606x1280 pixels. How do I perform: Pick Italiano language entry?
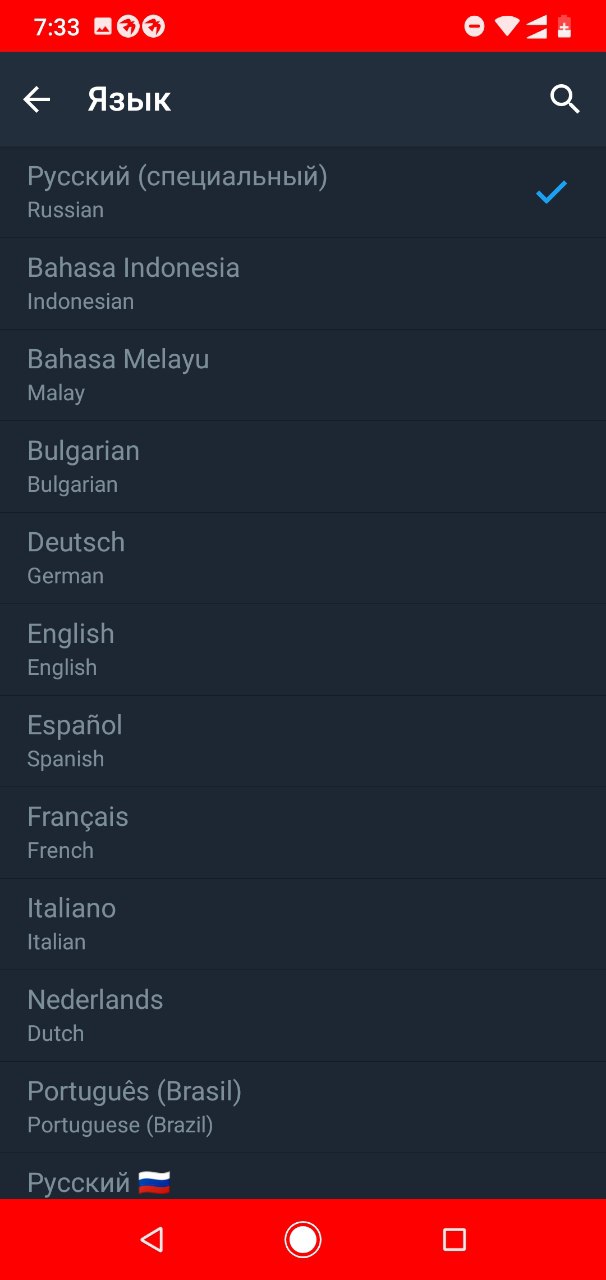pyautogui.click(x=303, y=924)
